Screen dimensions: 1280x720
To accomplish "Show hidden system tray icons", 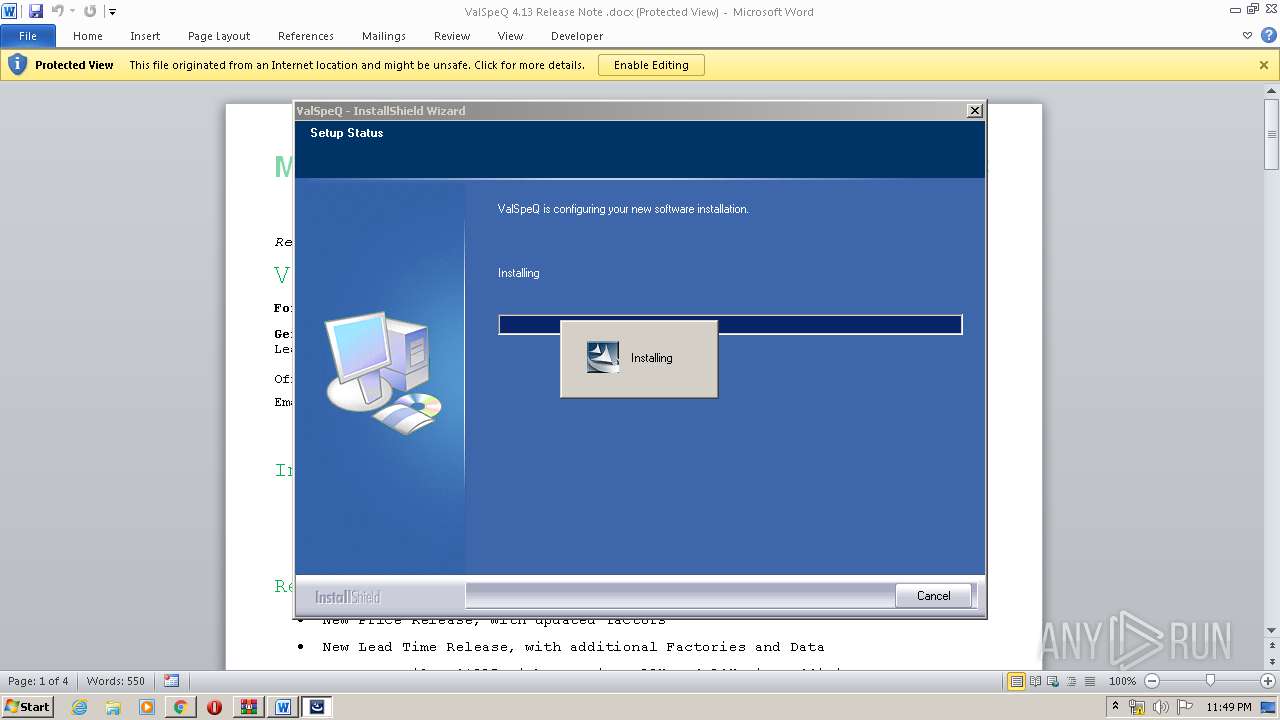I will tap(1115, 707).
